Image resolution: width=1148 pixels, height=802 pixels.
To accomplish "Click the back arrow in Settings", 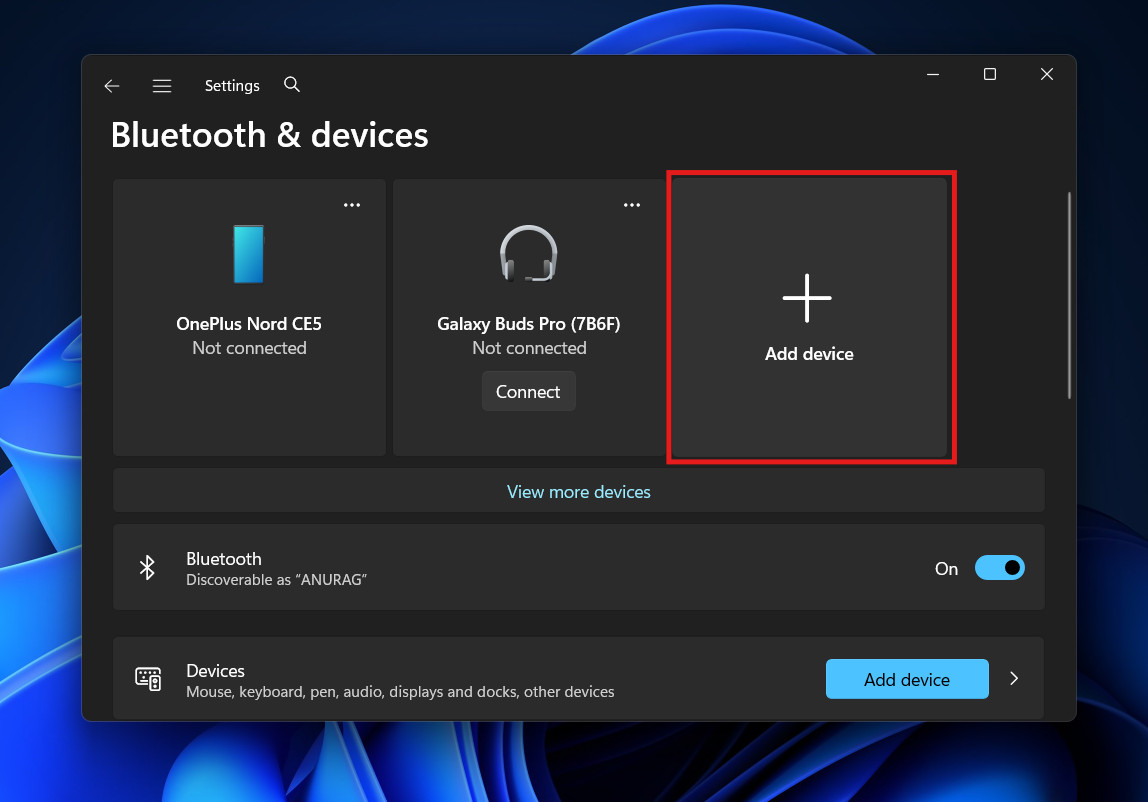I will pos(111,85).
